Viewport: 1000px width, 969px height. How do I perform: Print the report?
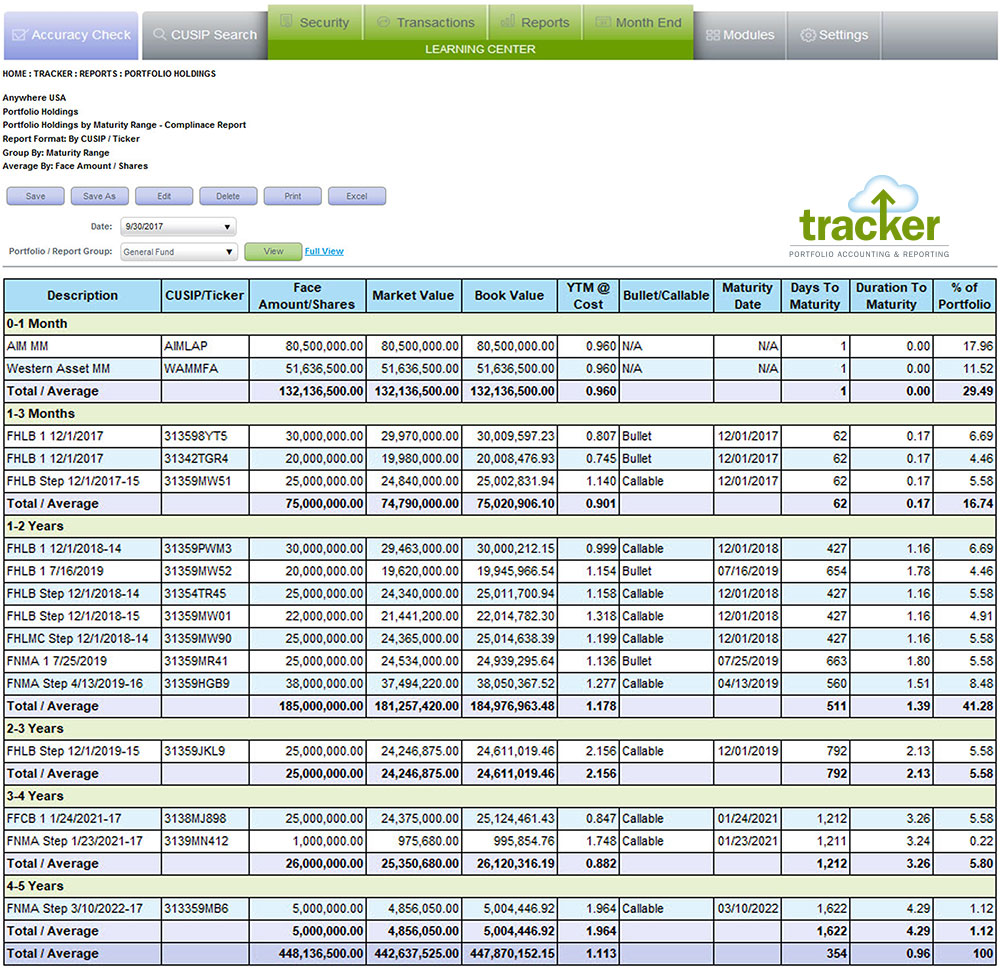click(292, 196)
